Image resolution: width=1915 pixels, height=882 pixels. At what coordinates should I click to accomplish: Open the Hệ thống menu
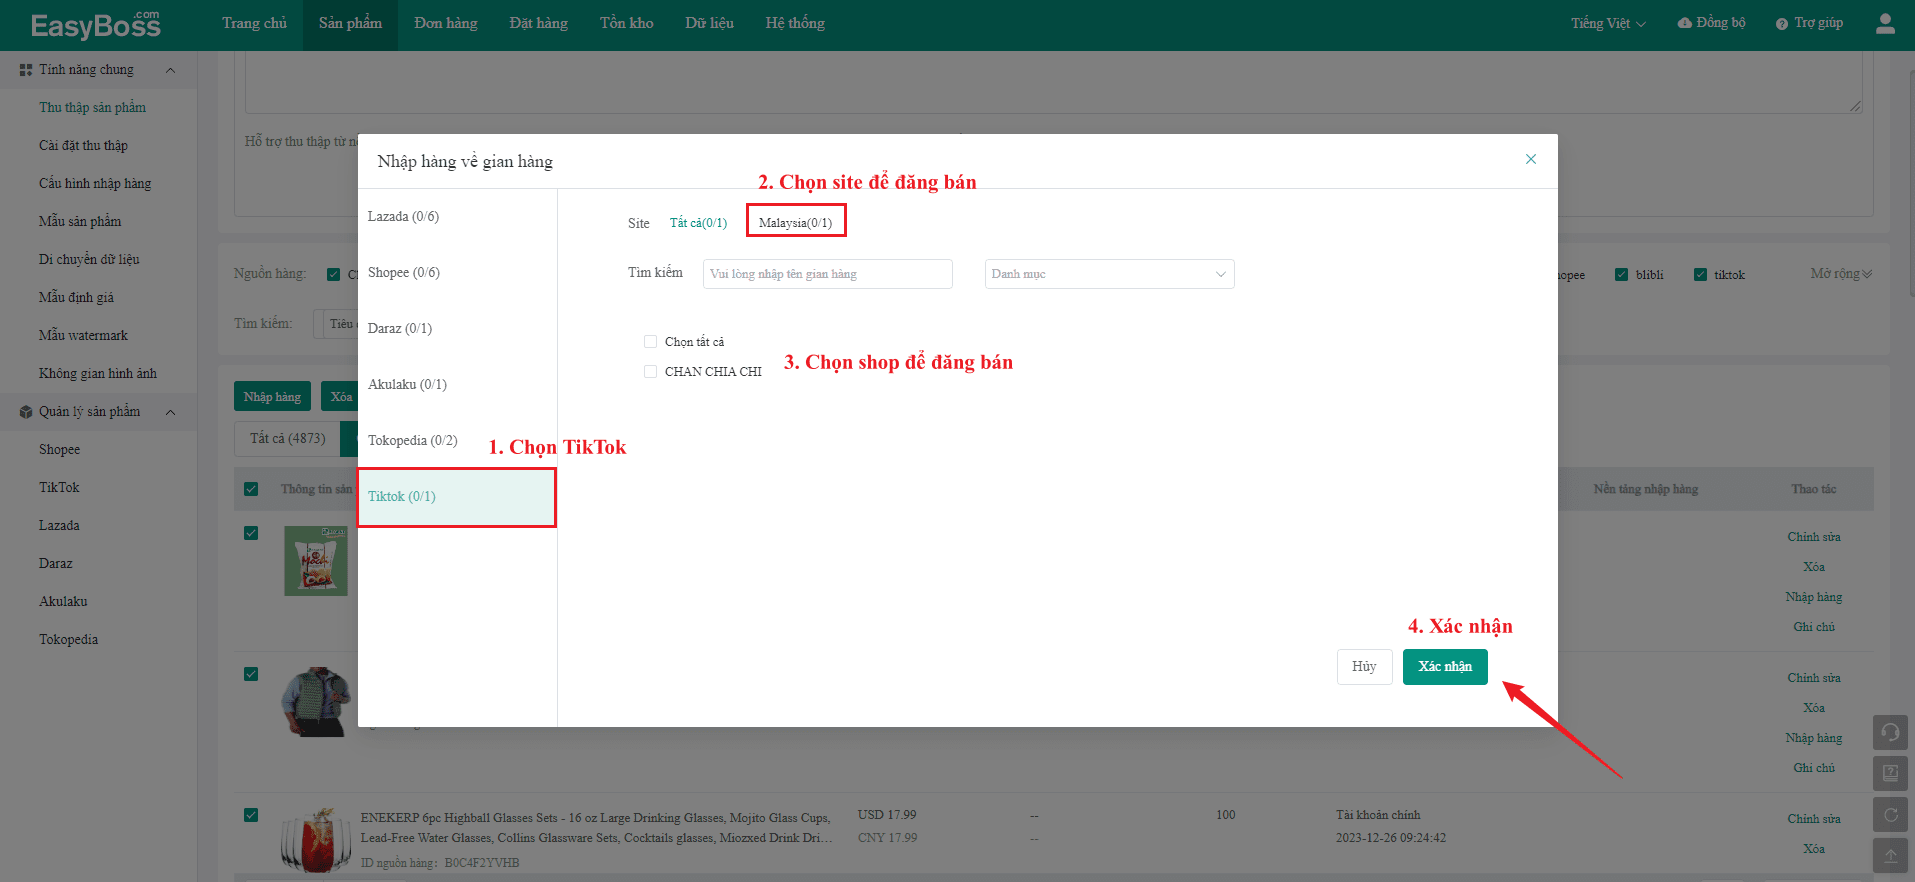[x=795, y=24]
